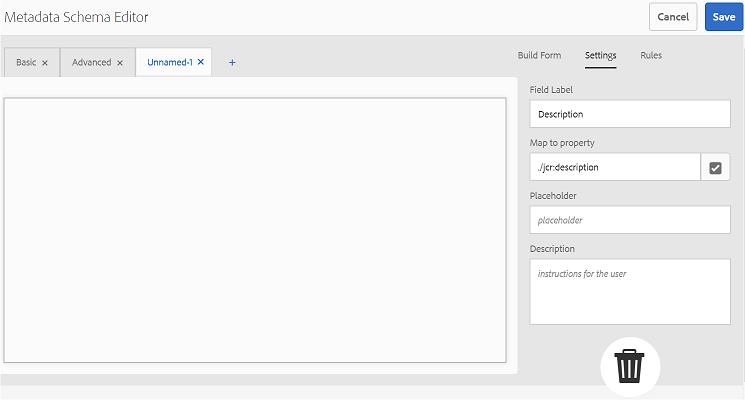Click the Metadata Schema Editor title
The width and height of the screenshot is (745, 400).
tap(77, 17)
